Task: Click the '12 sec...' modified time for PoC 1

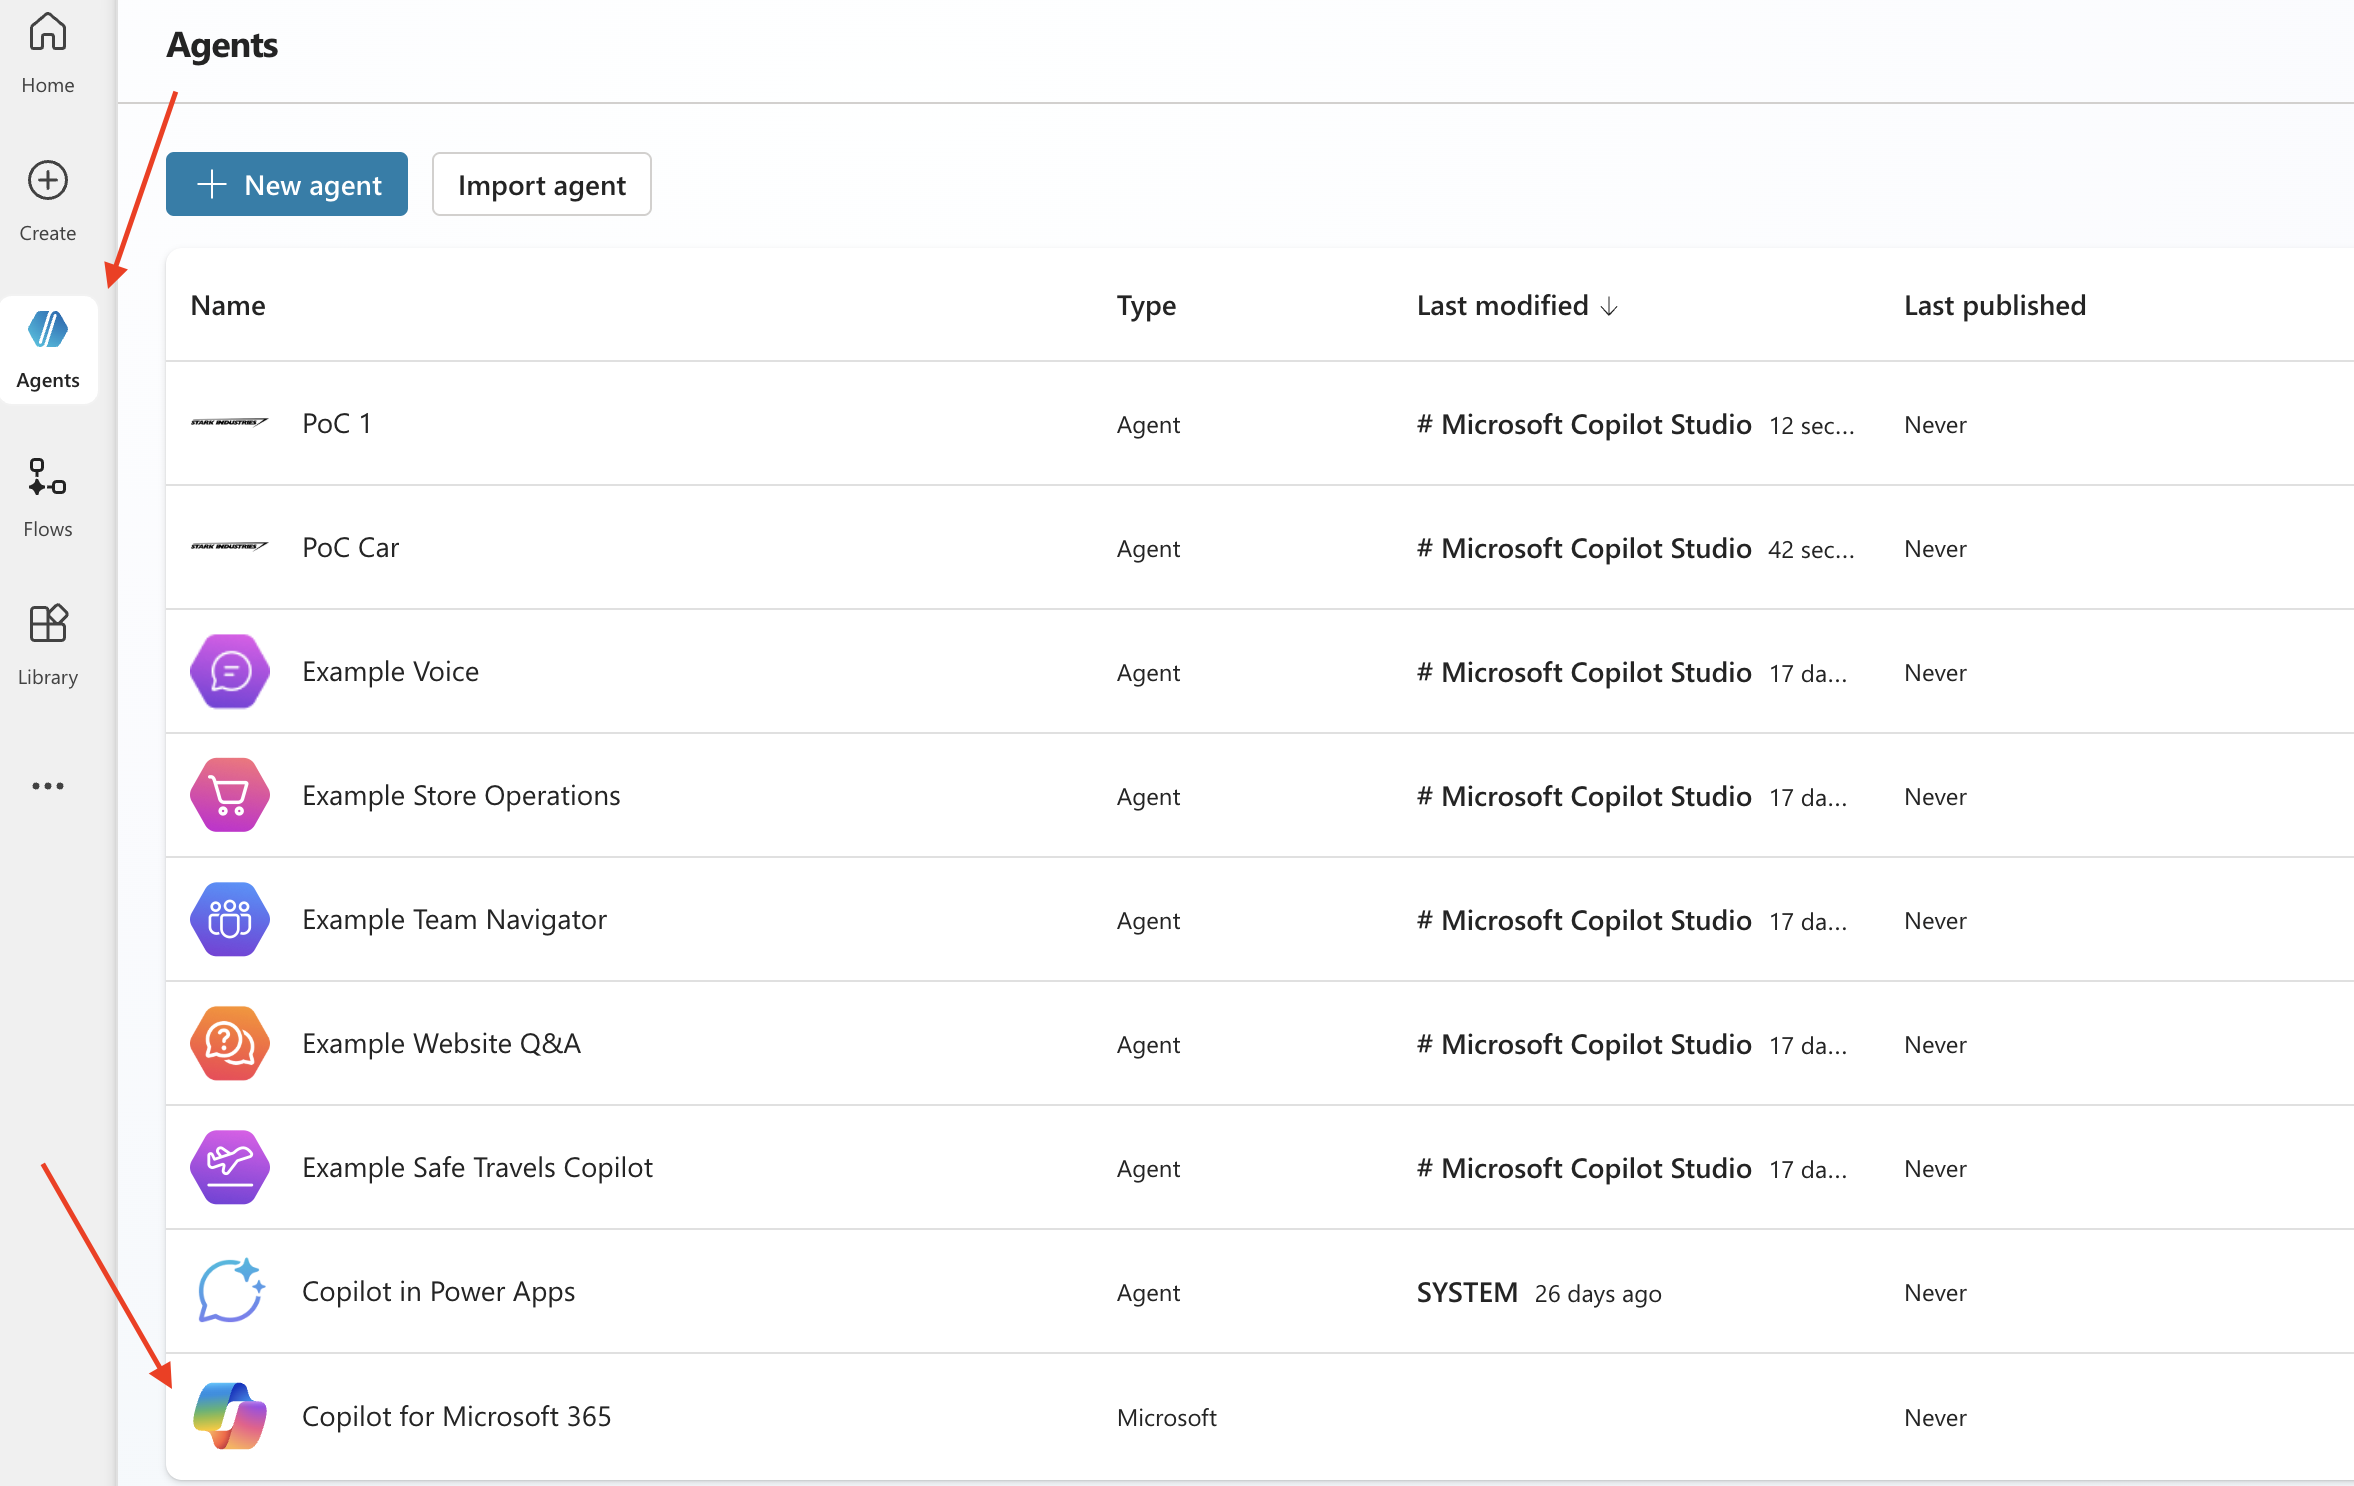Action: point(1812,425)
